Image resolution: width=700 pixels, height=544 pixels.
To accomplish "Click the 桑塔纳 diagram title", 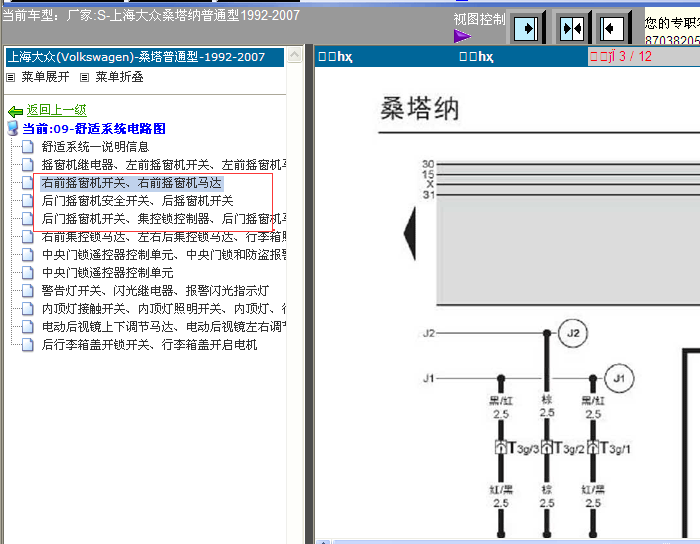I will coord(419,108).
